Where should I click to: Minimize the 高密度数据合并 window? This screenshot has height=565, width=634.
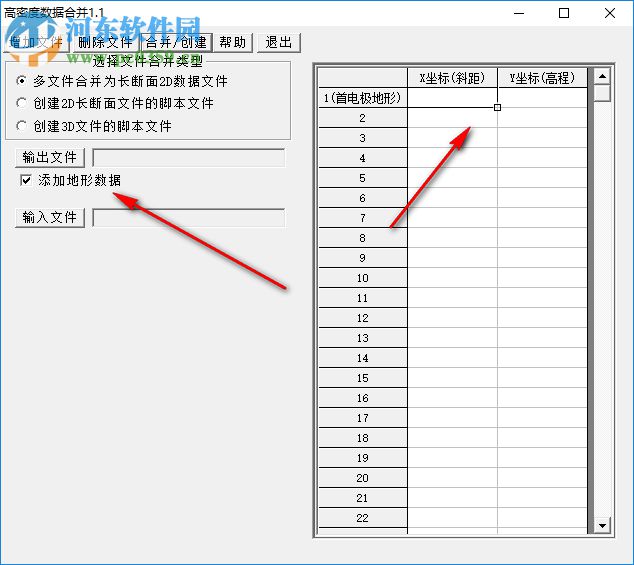tap(519, 13)
